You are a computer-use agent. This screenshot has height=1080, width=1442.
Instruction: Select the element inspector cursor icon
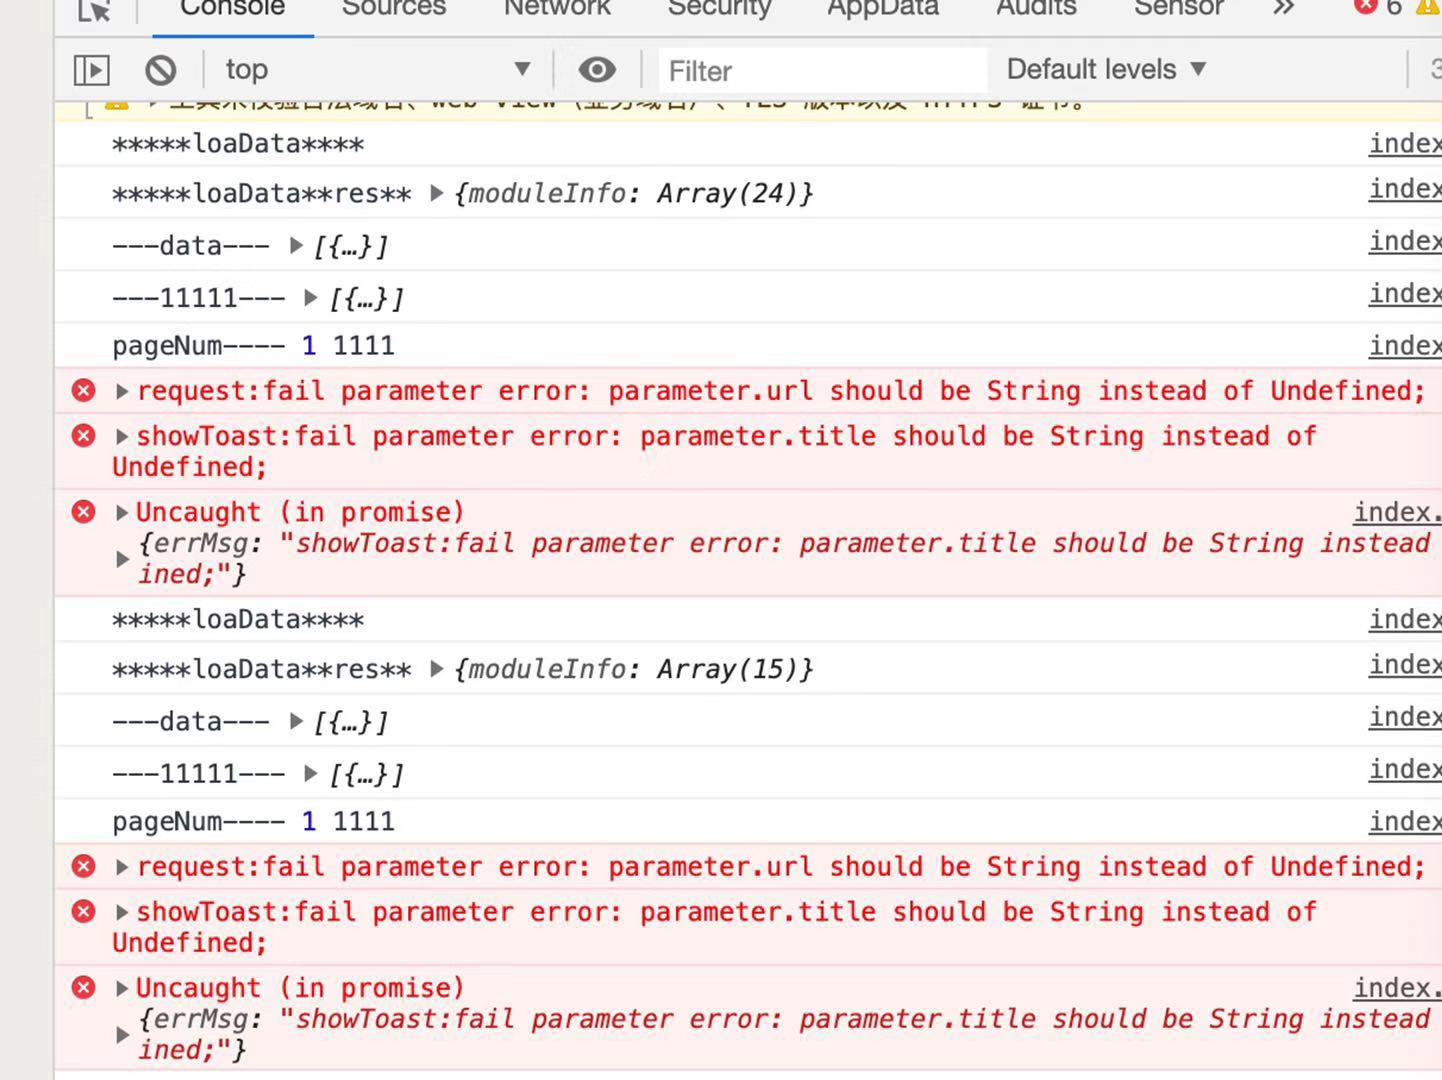(93, 8)
